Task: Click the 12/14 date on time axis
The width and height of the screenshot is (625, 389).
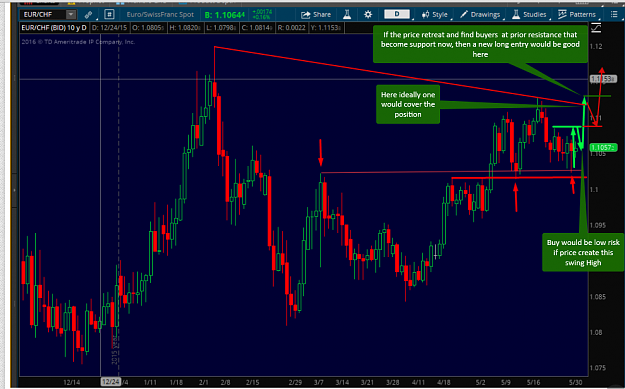Action: pos(71,382)
